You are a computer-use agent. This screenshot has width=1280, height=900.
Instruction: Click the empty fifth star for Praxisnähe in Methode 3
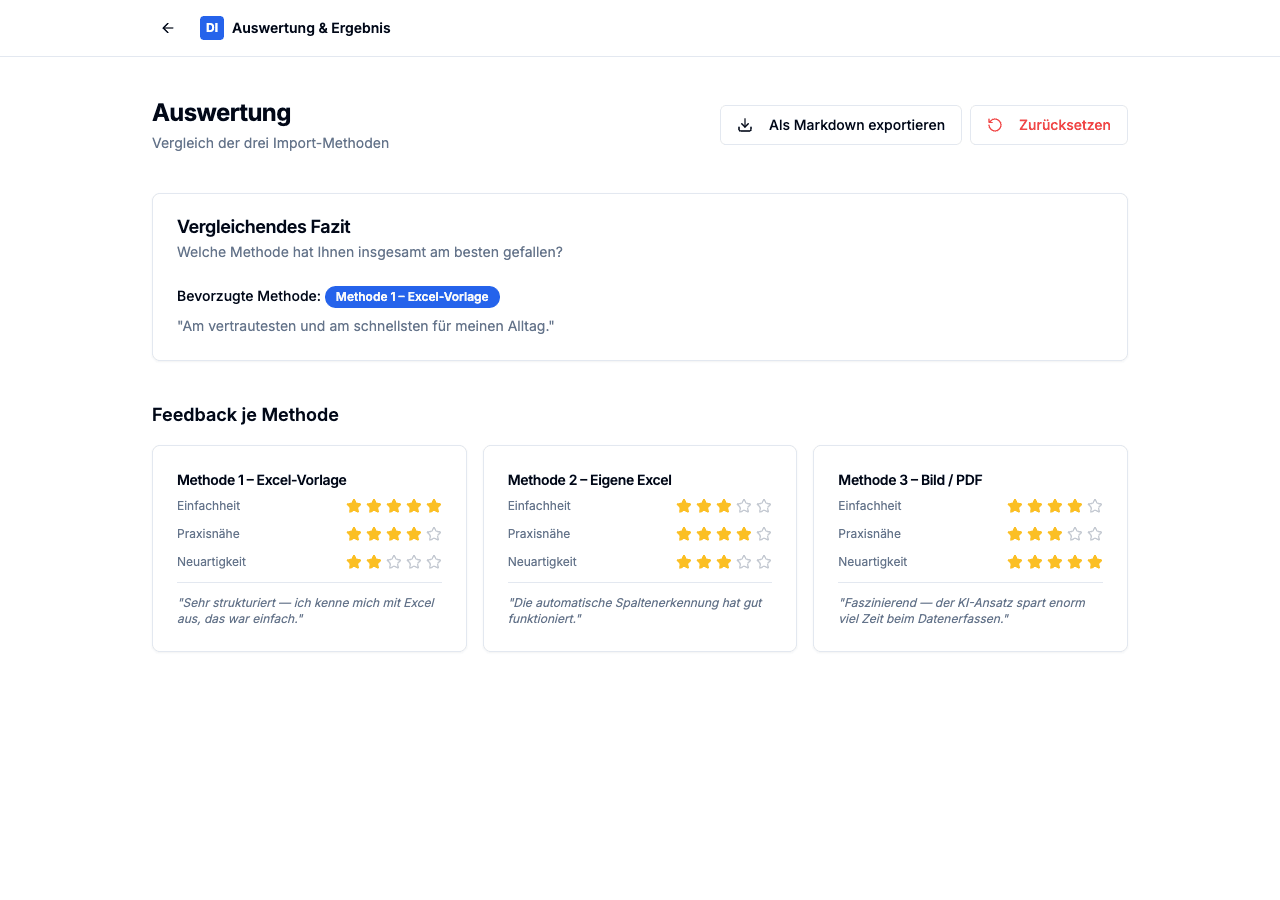[x=1096, y=534]
